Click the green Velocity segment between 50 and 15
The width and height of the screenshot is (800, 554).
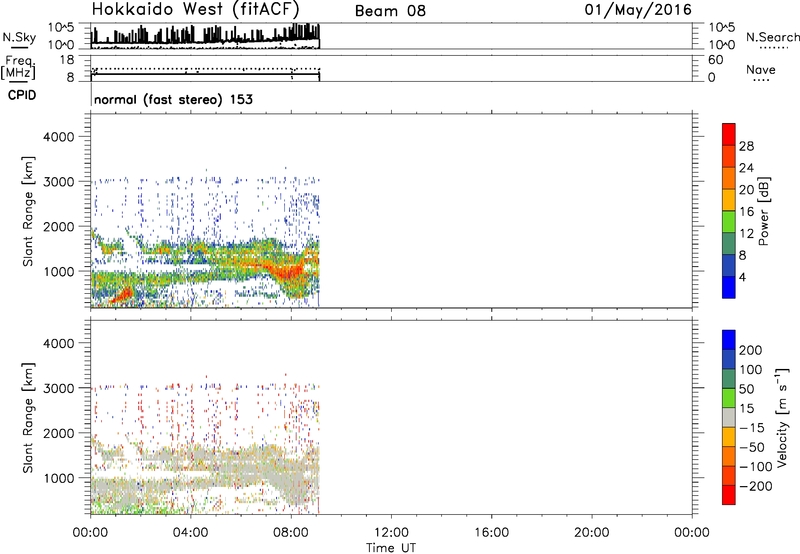pyautogui.click(x=729, y=398)
